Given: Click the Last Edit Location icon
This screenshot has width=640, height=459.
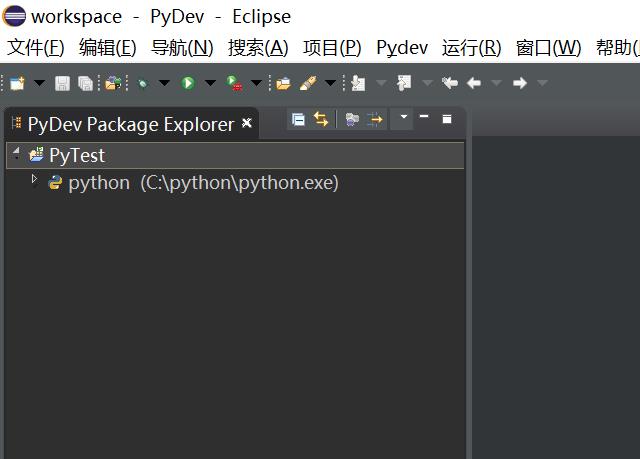Looking at the screenshot, I should click(x=450, y=83).
